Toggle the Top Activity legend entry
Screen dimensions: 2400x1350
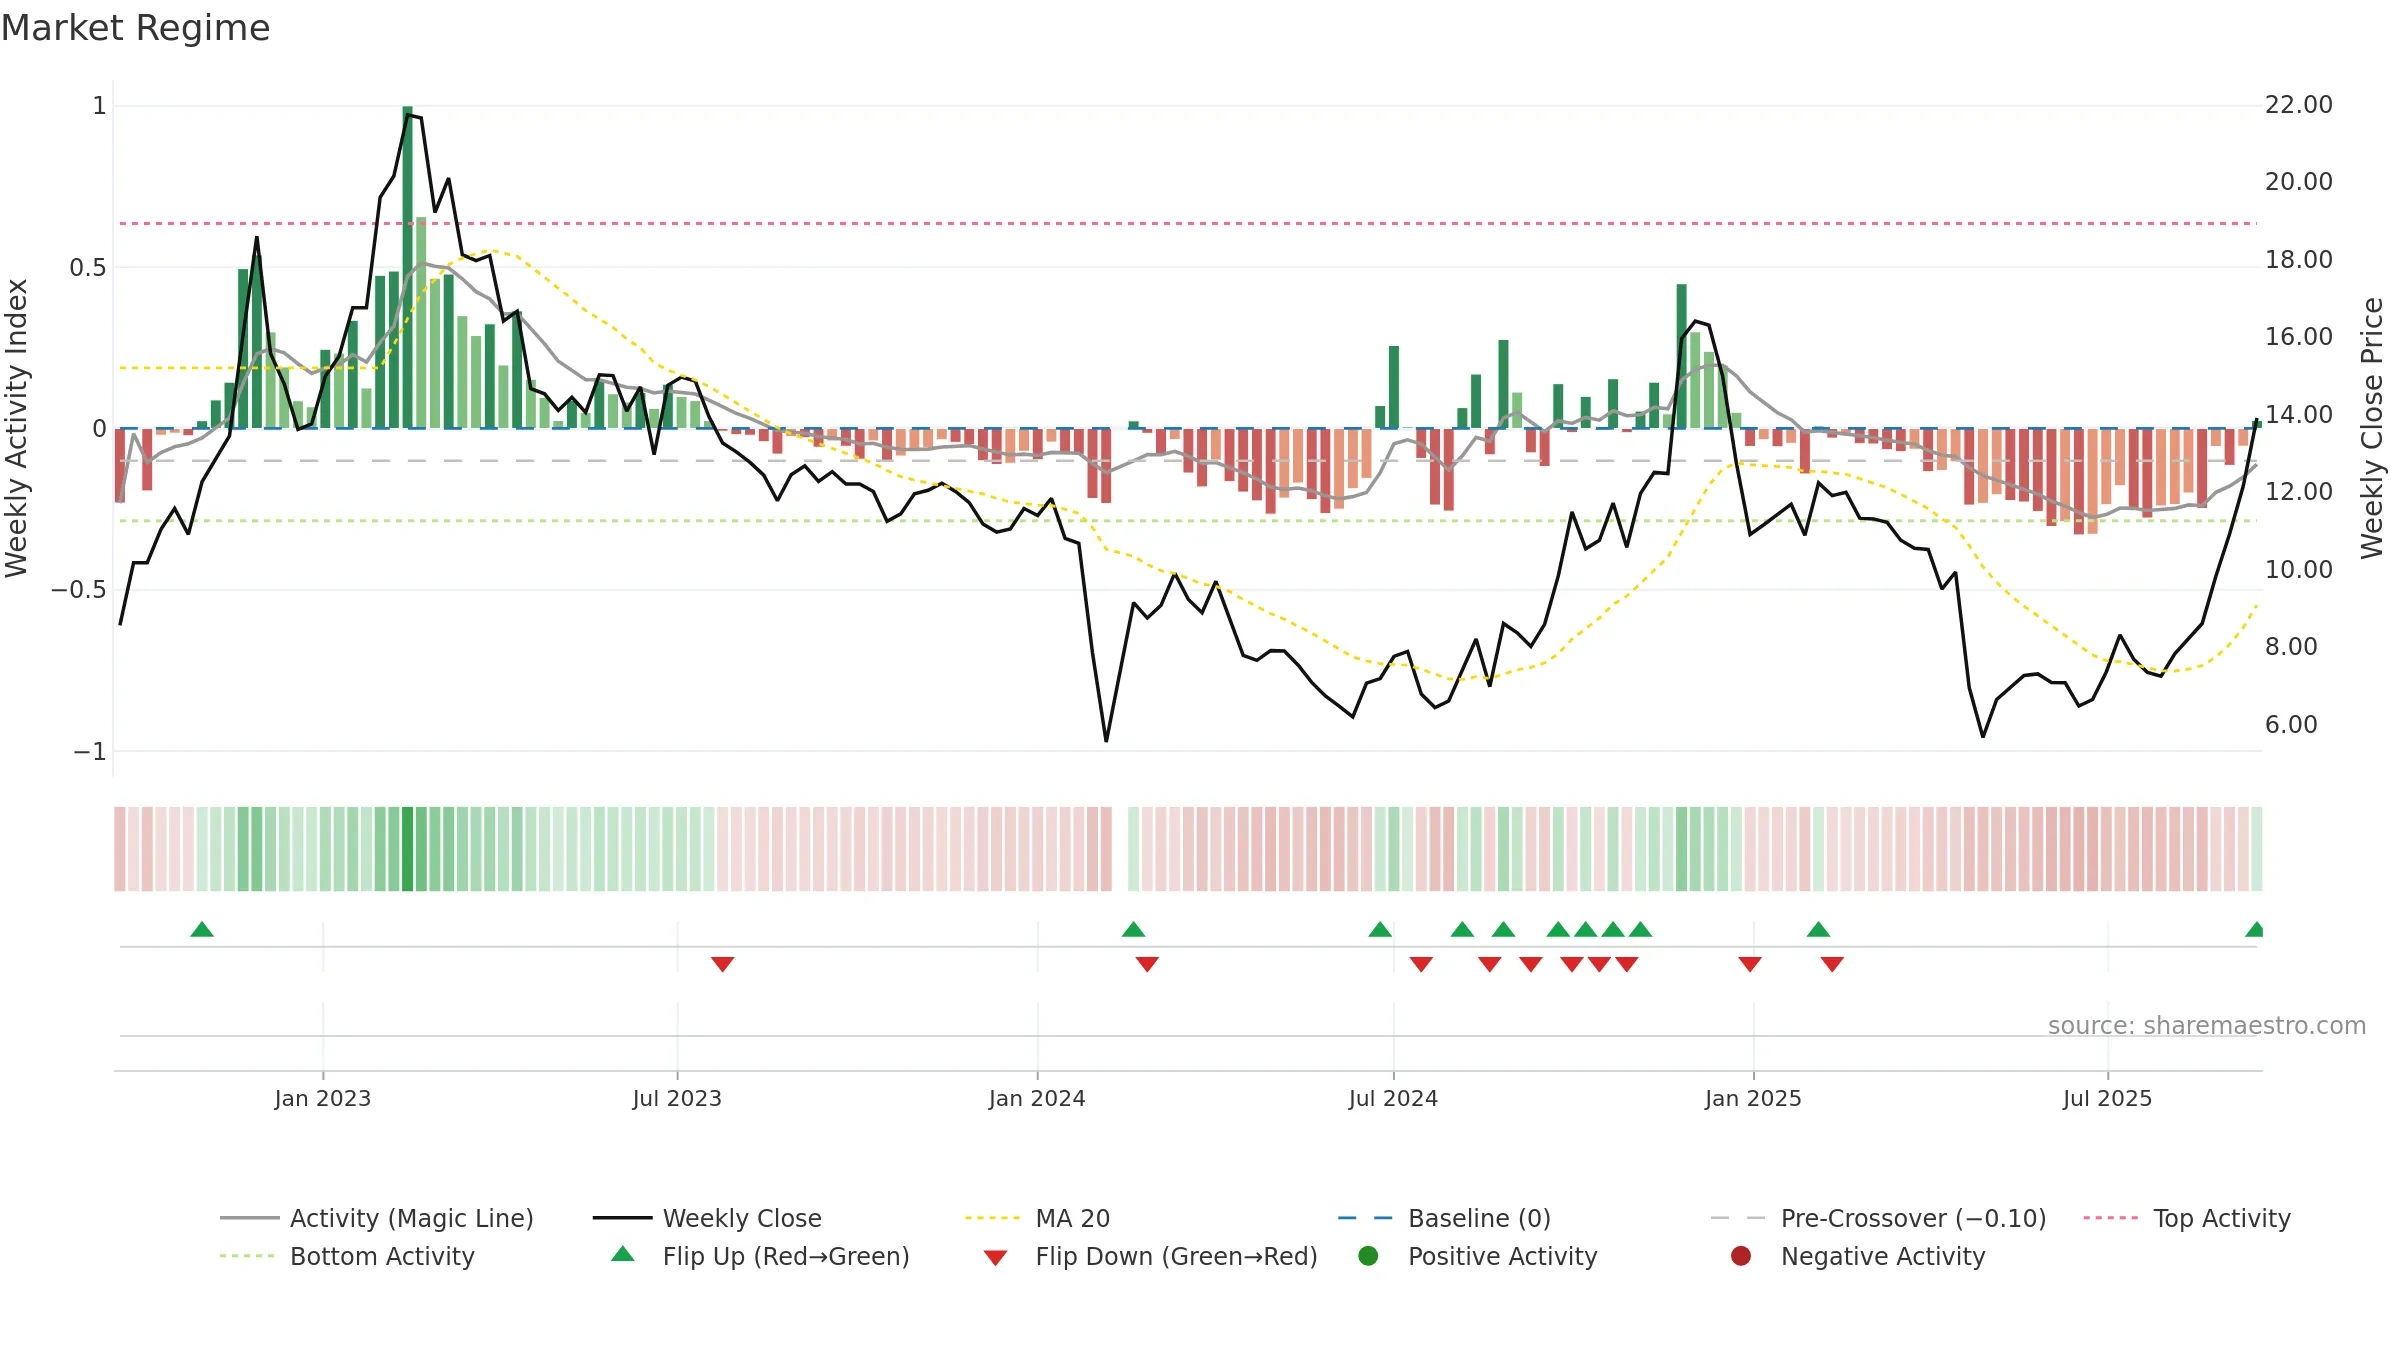click(x=2186, y=1218)
